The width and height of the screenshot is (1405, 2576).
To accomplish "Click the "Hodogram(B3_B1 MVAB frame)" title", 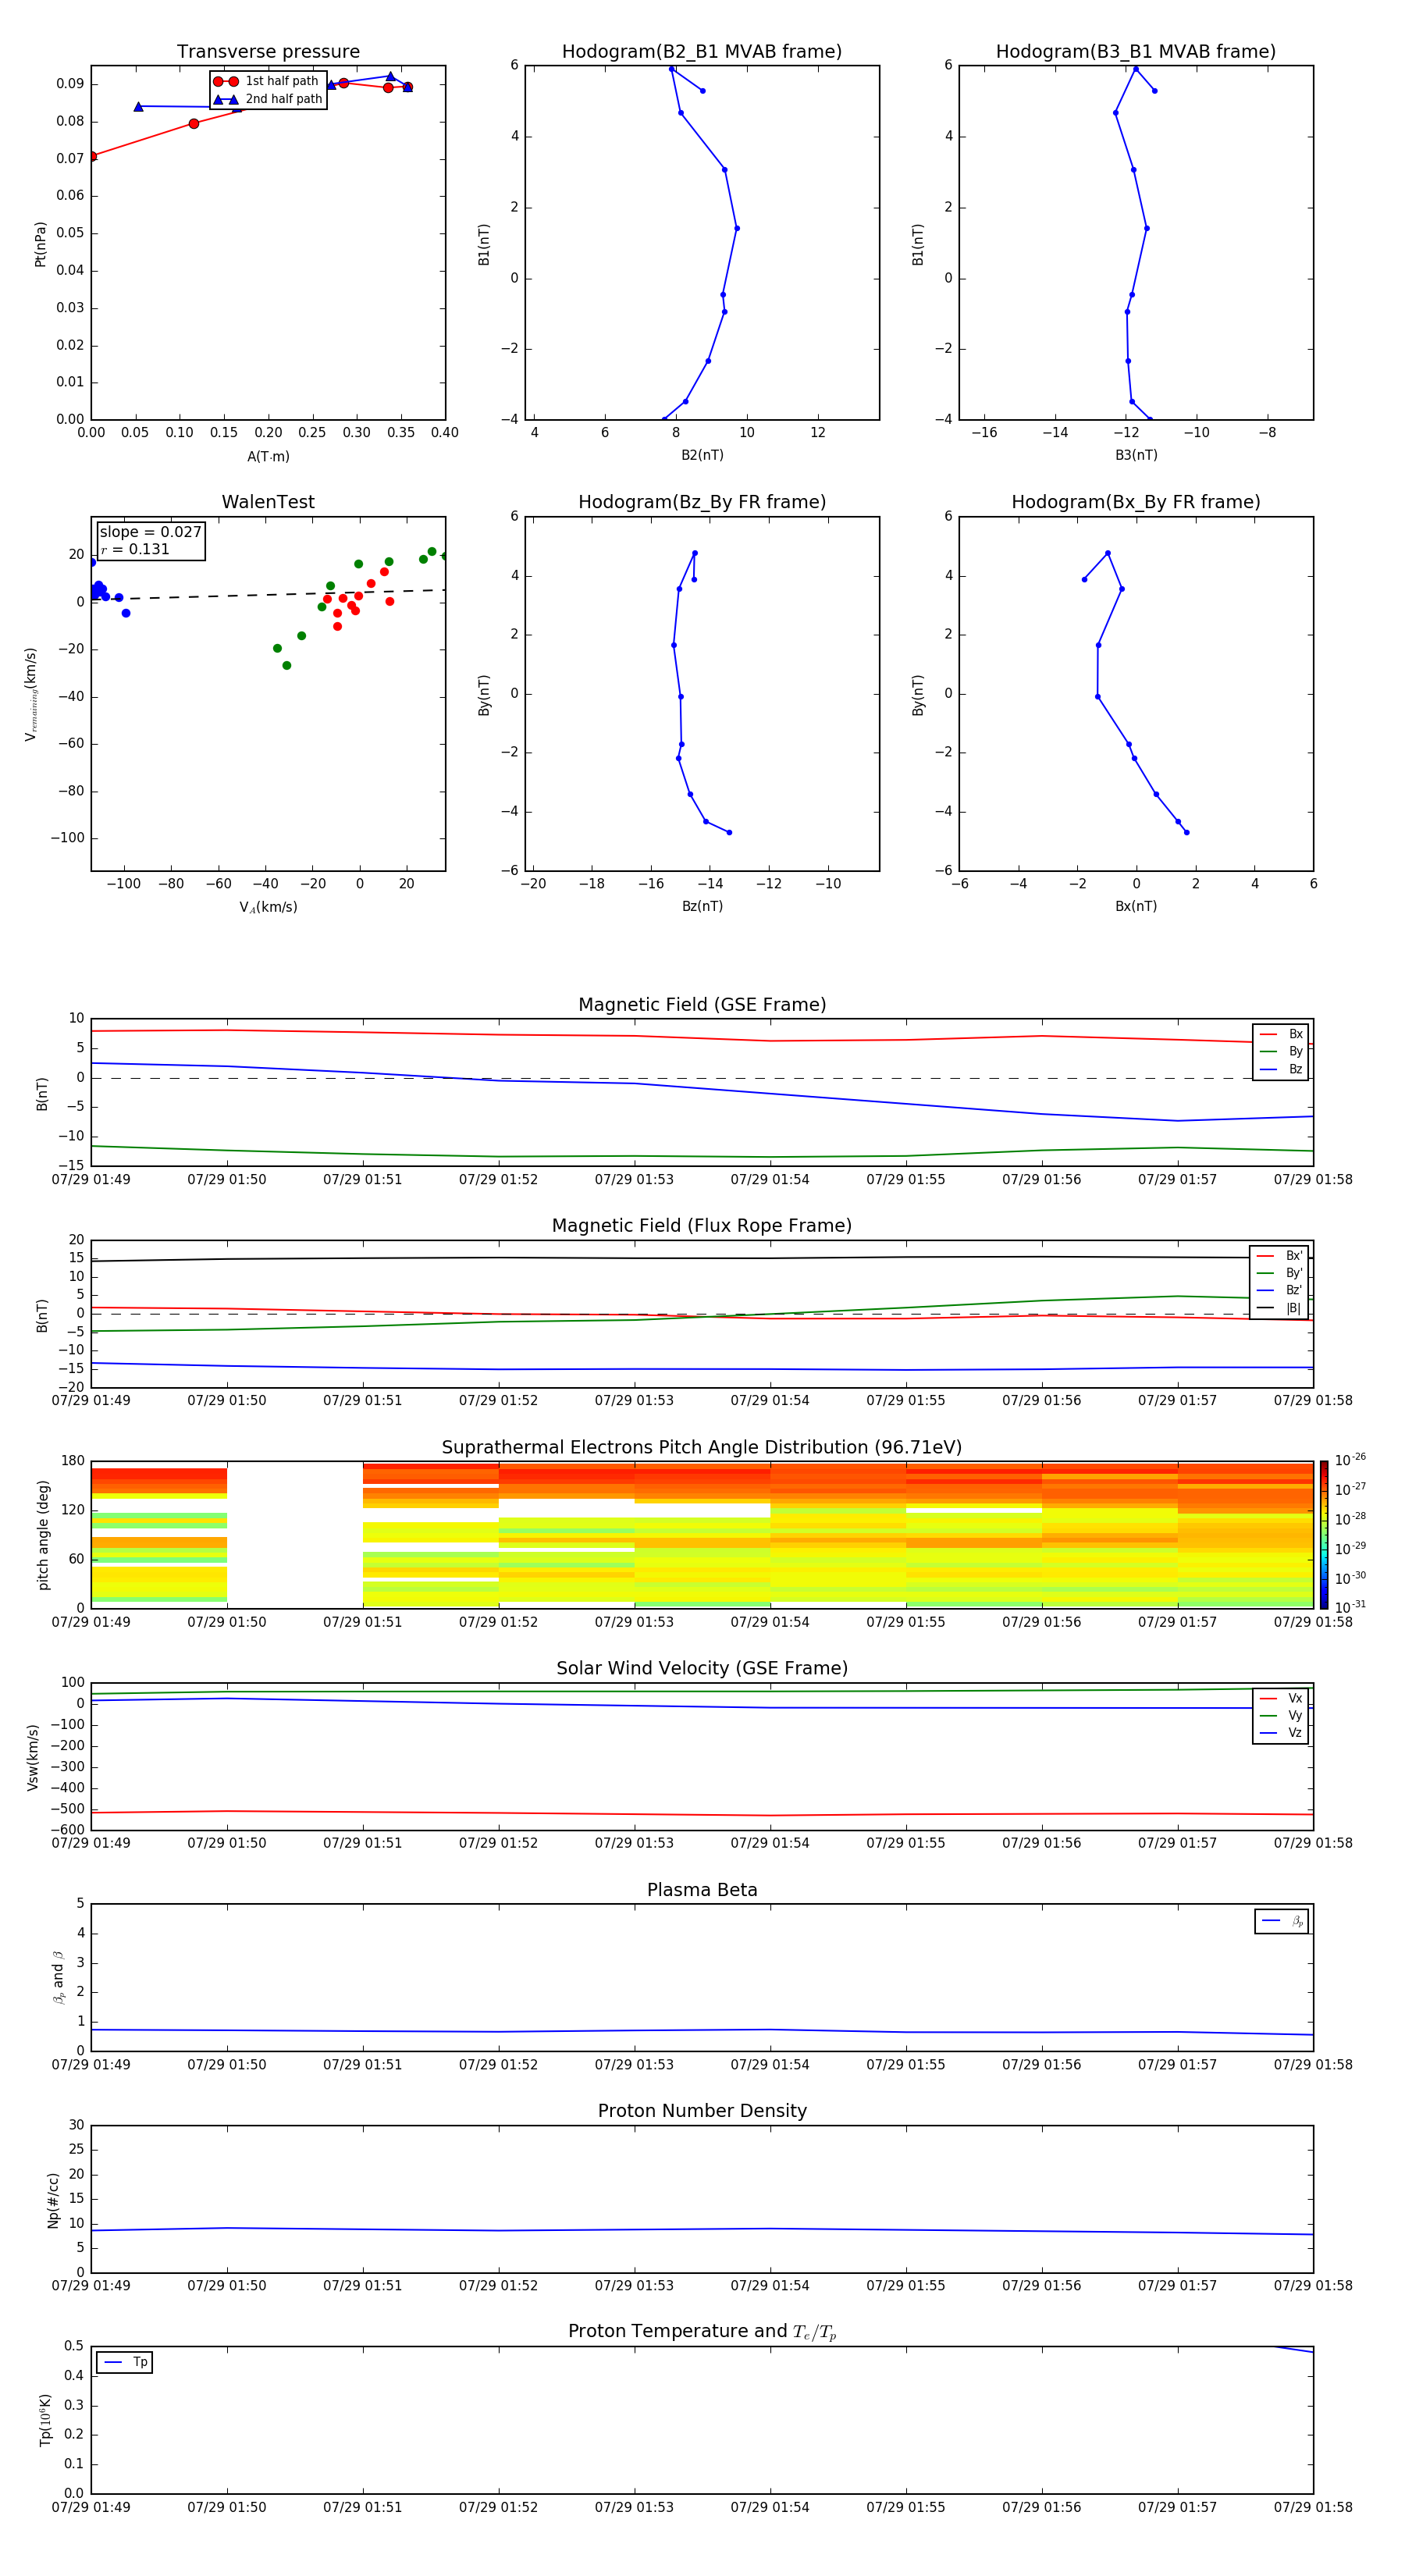I will (1136, 52).
